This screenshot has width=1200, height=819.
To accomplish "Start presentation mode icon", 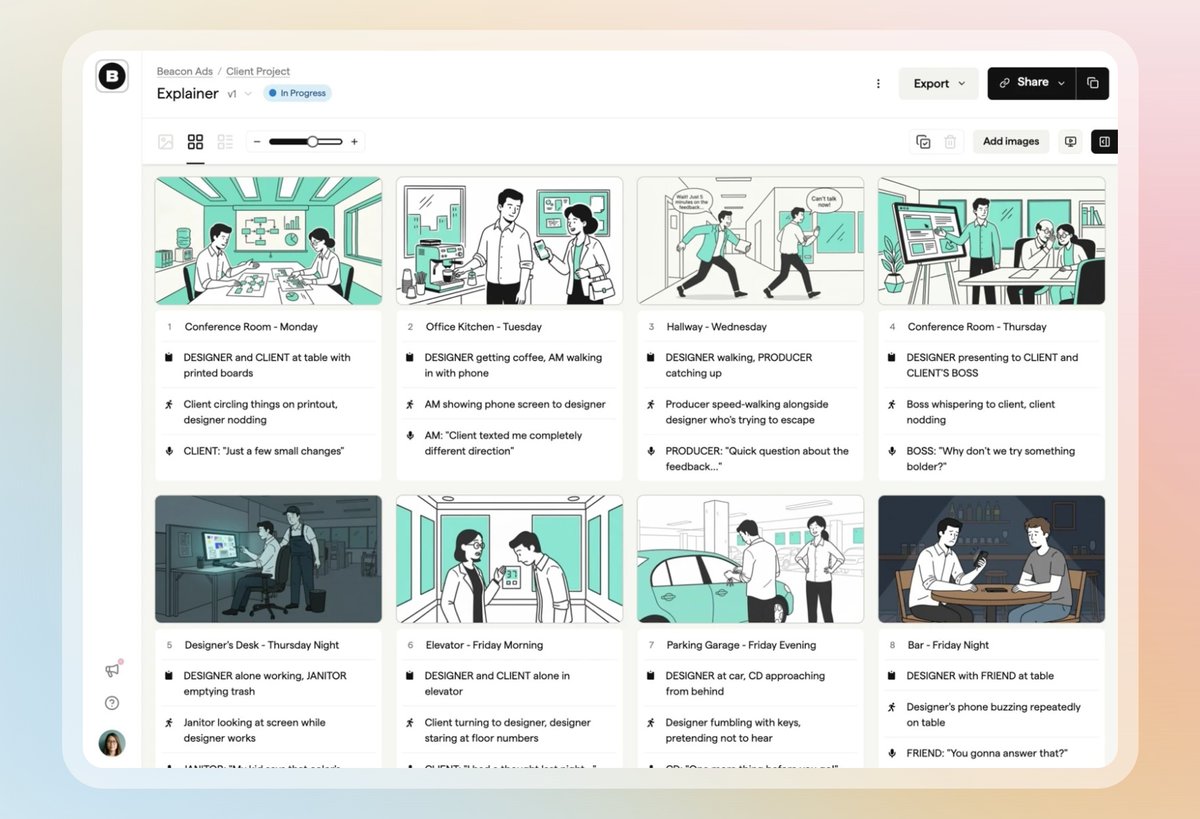I will tap(1070, 142).
